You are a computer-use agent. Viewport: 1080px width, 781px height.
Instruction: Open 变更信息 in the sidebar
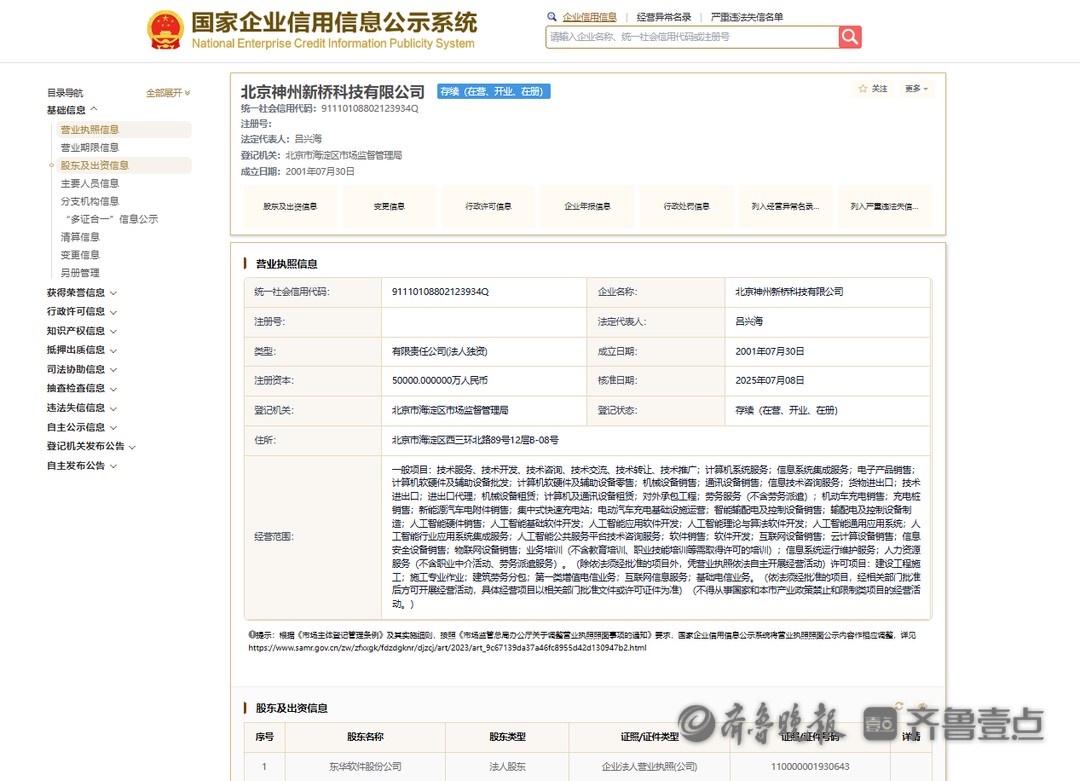(x=80, y=255)
